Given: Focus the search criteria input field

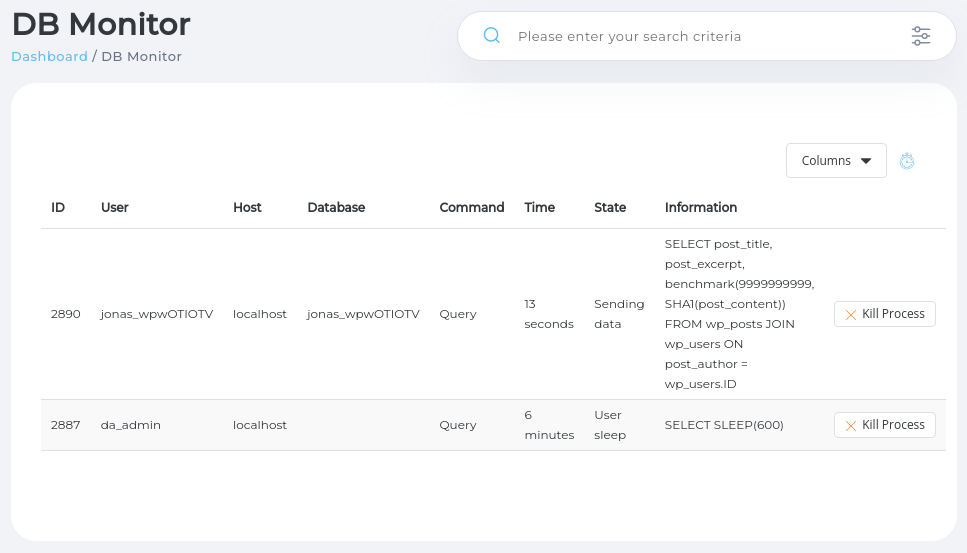Looking at the screenshot, I should (x=700, y=36).
